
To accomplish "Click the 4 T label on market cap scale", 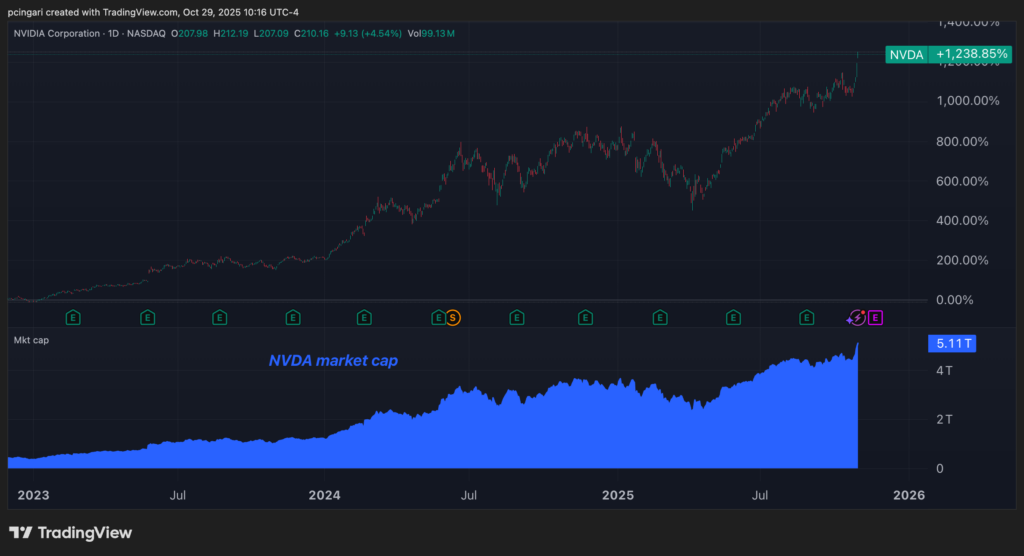I will [942, 370].
